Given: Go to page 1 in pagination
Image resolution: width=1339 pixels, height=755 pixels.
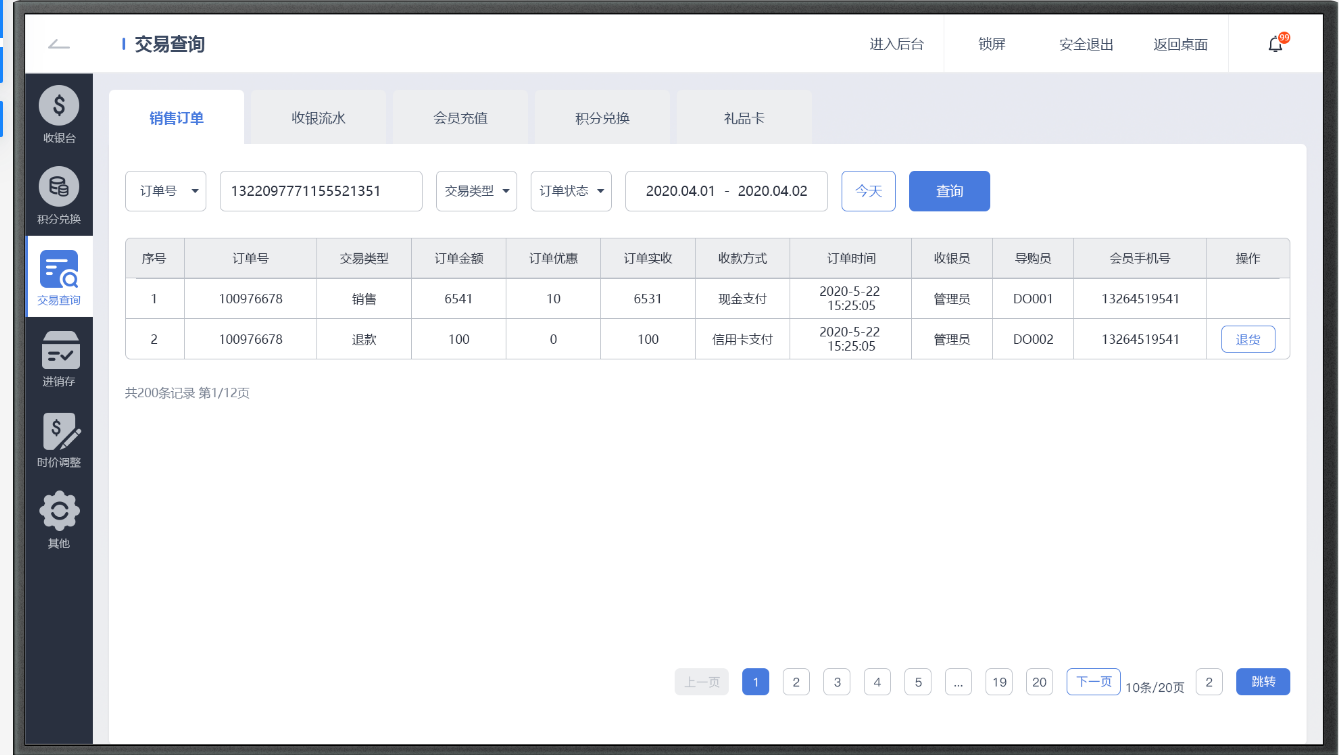Looking at the screenshot, I should 755,682.
